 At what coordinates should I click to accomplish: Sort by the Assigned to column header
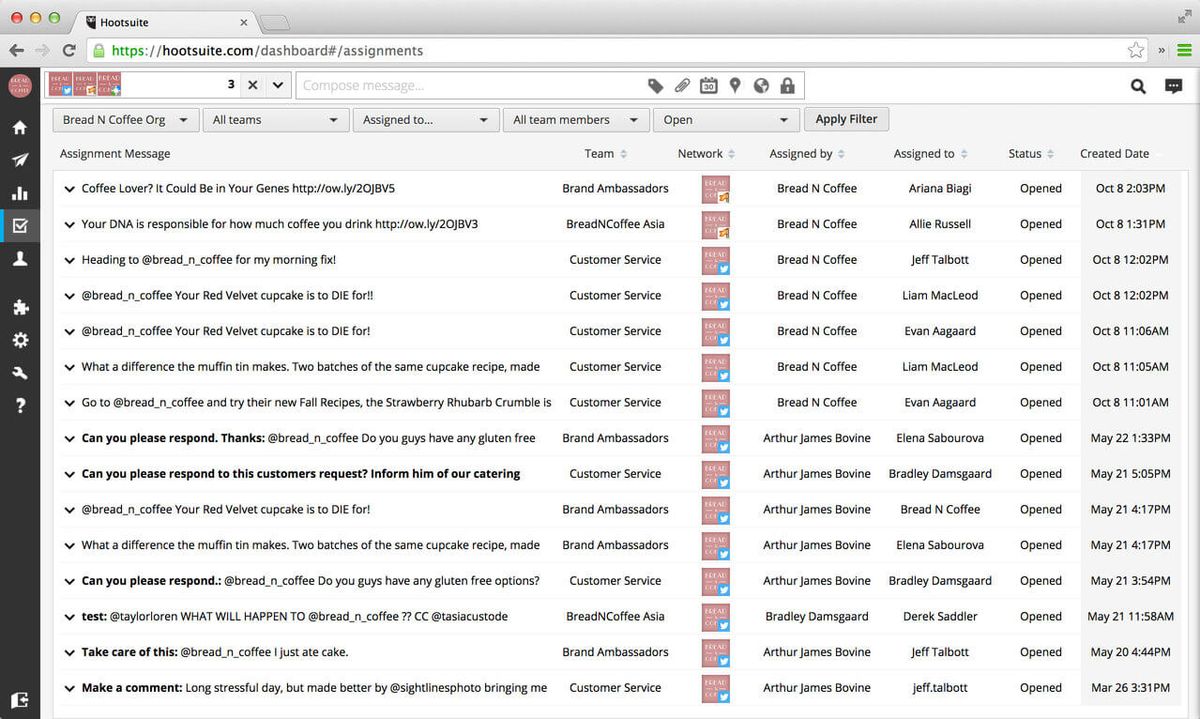click(x=931, y=154)
